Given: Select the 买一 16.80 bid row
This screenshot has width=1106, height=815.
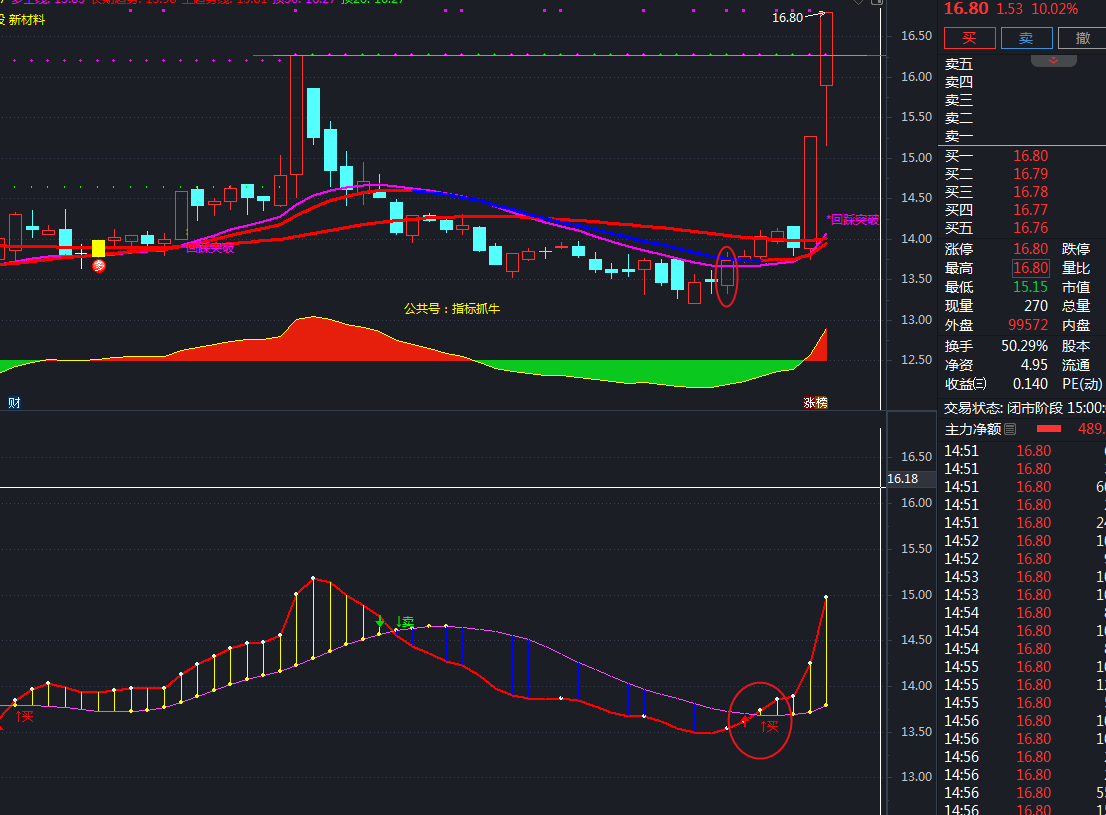Looking at the screenshot, I should (1022, 156).
